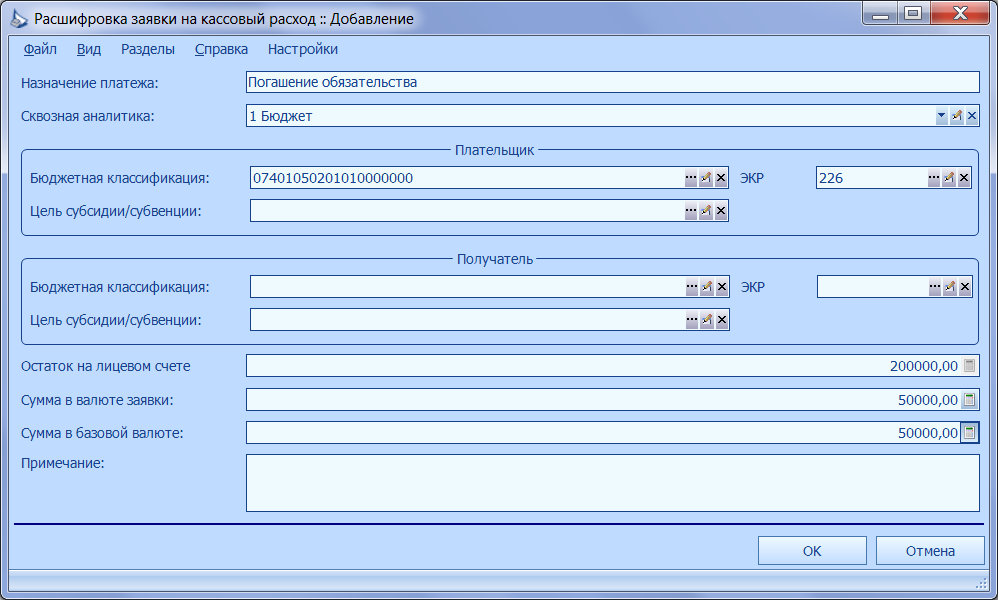Edit payer Бюджетная классификация pencil icon
Screen dimensions: 998x600
click(706, 178)
